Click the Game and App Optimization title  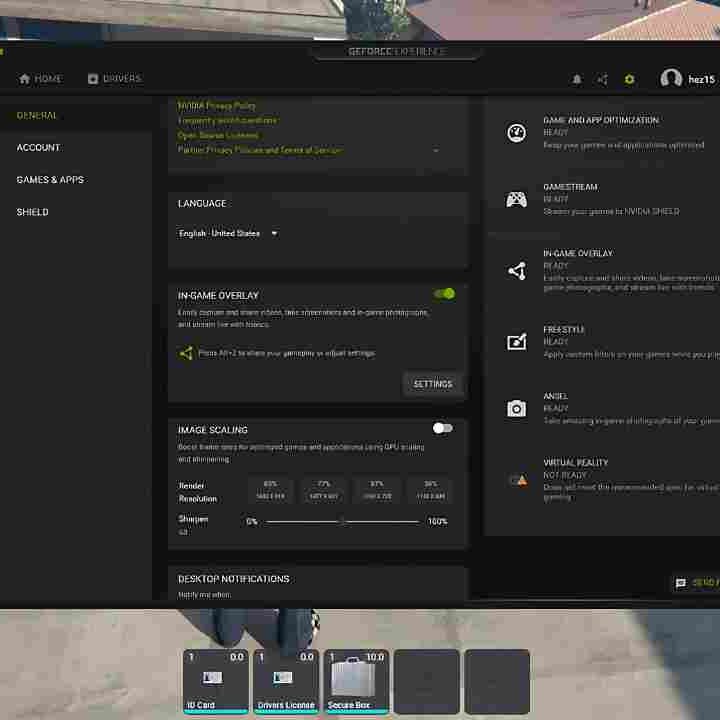pyautogui.click(x=601, y=120)
